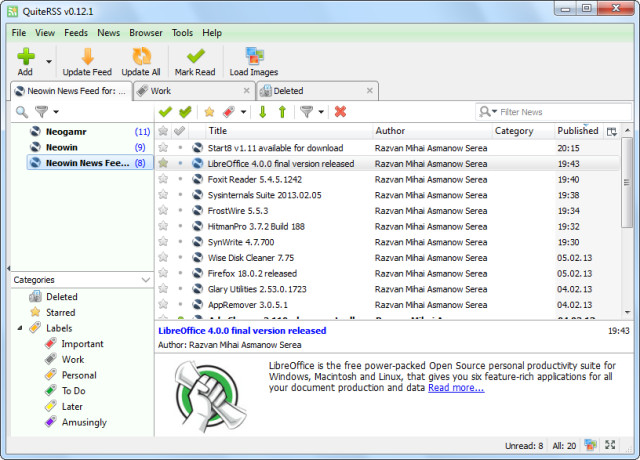Toggle read dot on Wise Disk Cleaner row
Screen dimensions: 640x460
(x=180, y=257)
